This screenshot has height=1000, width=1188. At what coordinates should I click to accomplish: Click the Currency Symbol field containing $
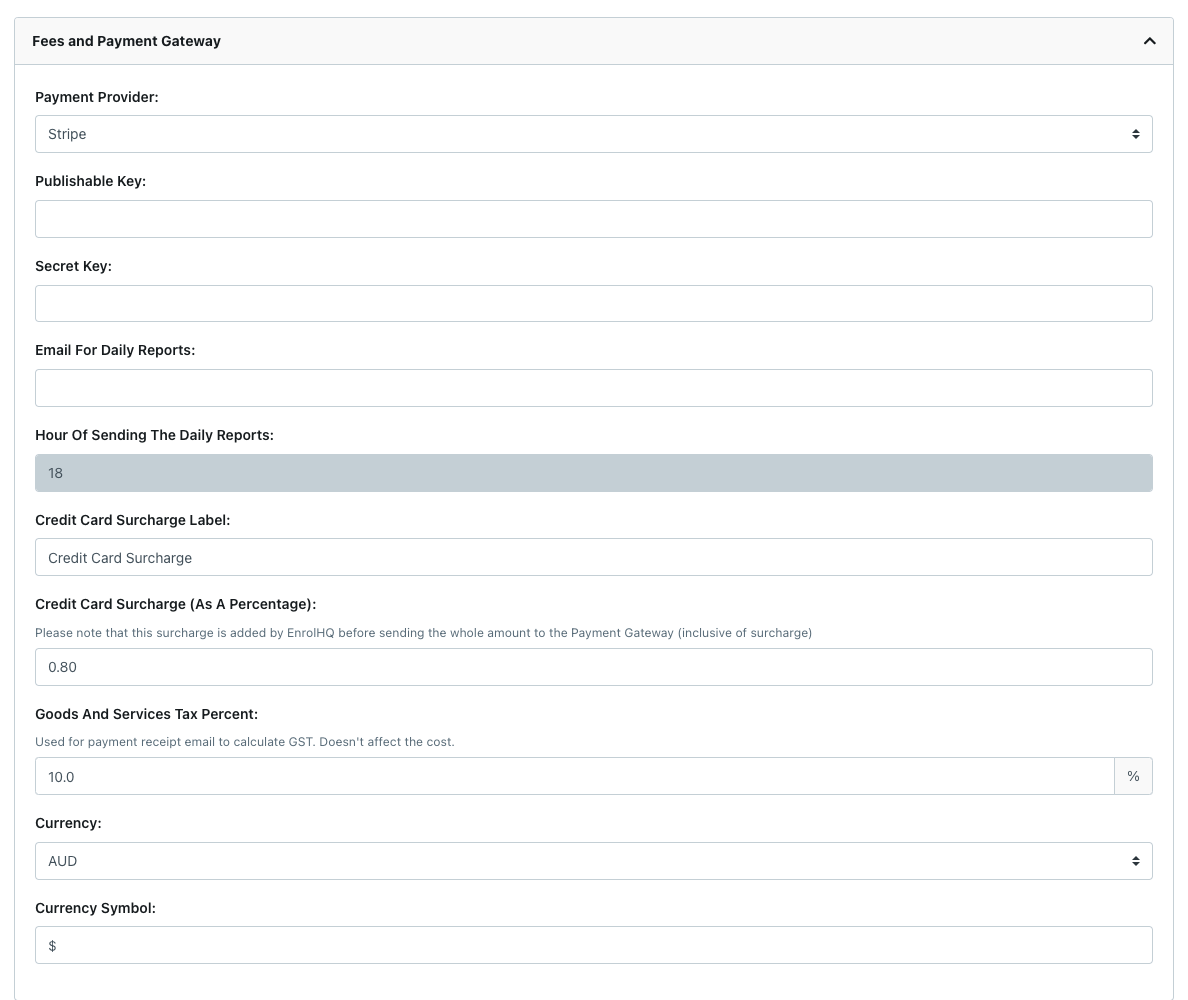click(593, 945)
